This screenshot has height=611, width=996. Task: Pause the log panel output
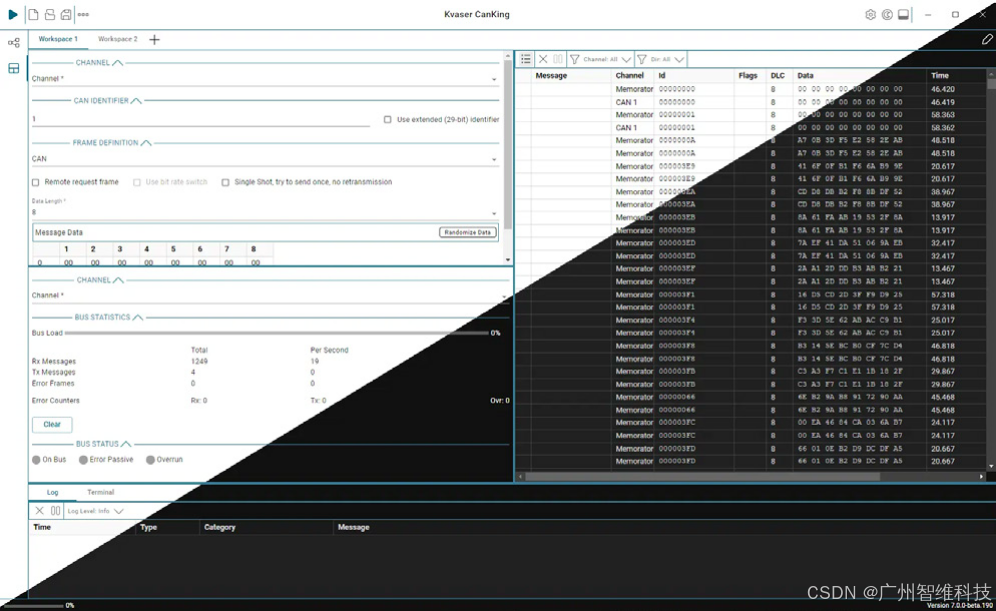click(x=55, y=511)
